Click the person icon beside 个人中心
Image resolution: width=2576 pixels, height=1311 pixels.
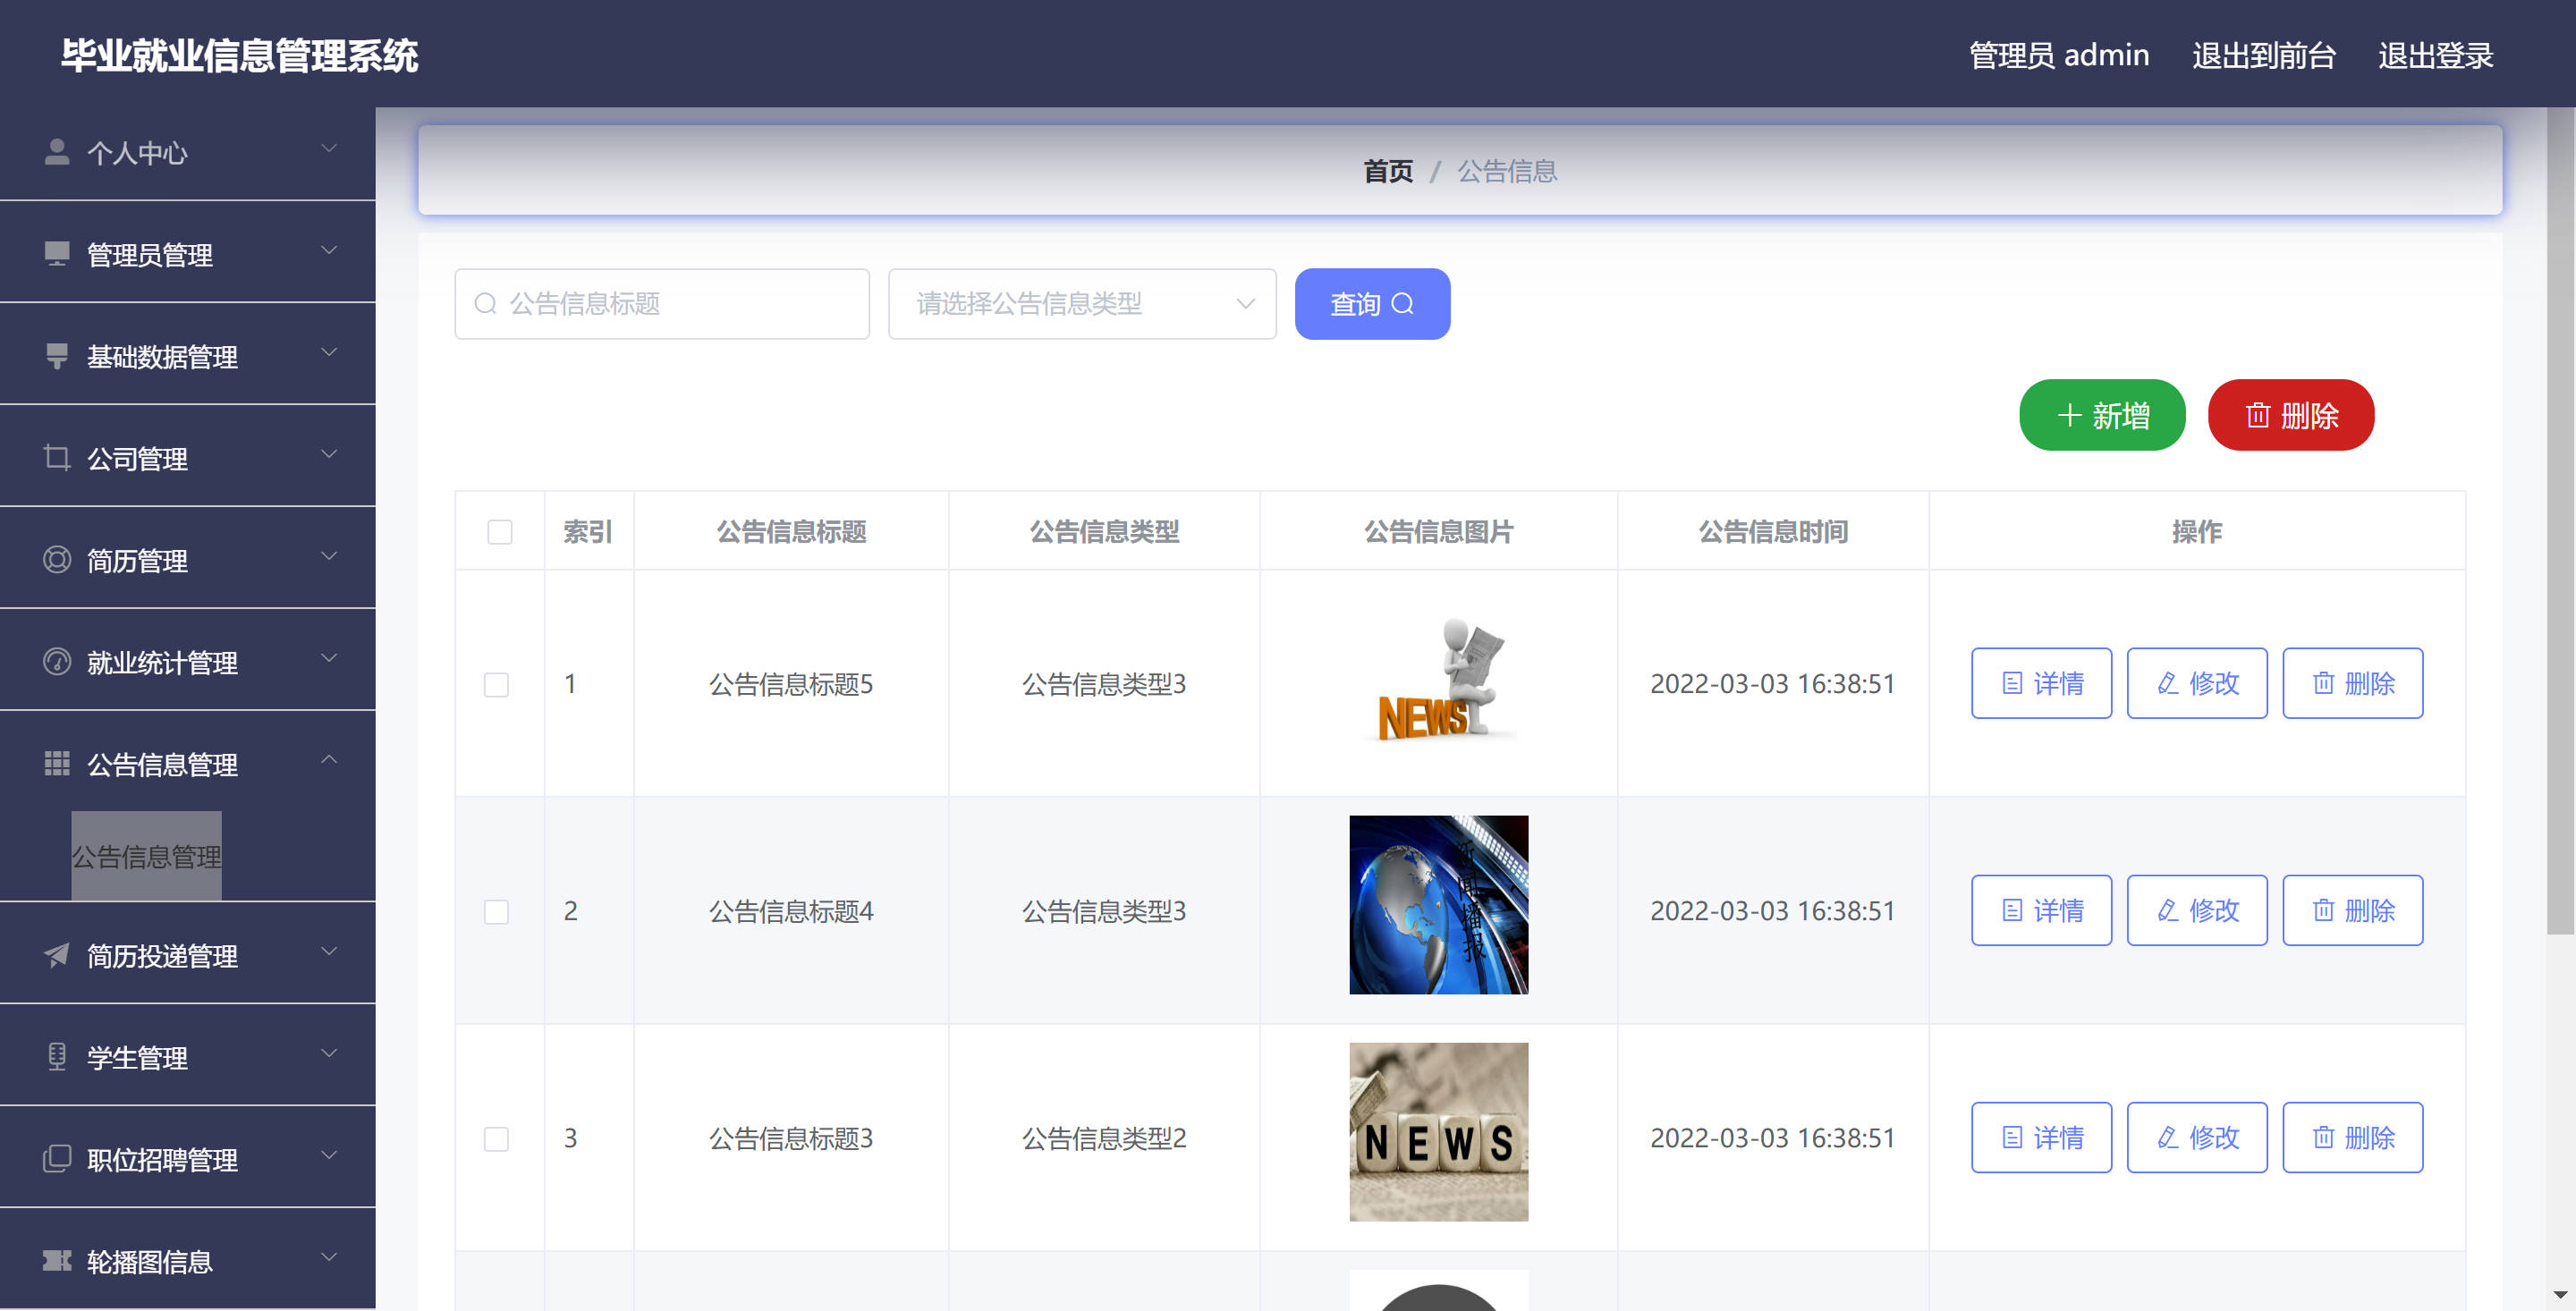pyautogui.click(x=57, y=152)
